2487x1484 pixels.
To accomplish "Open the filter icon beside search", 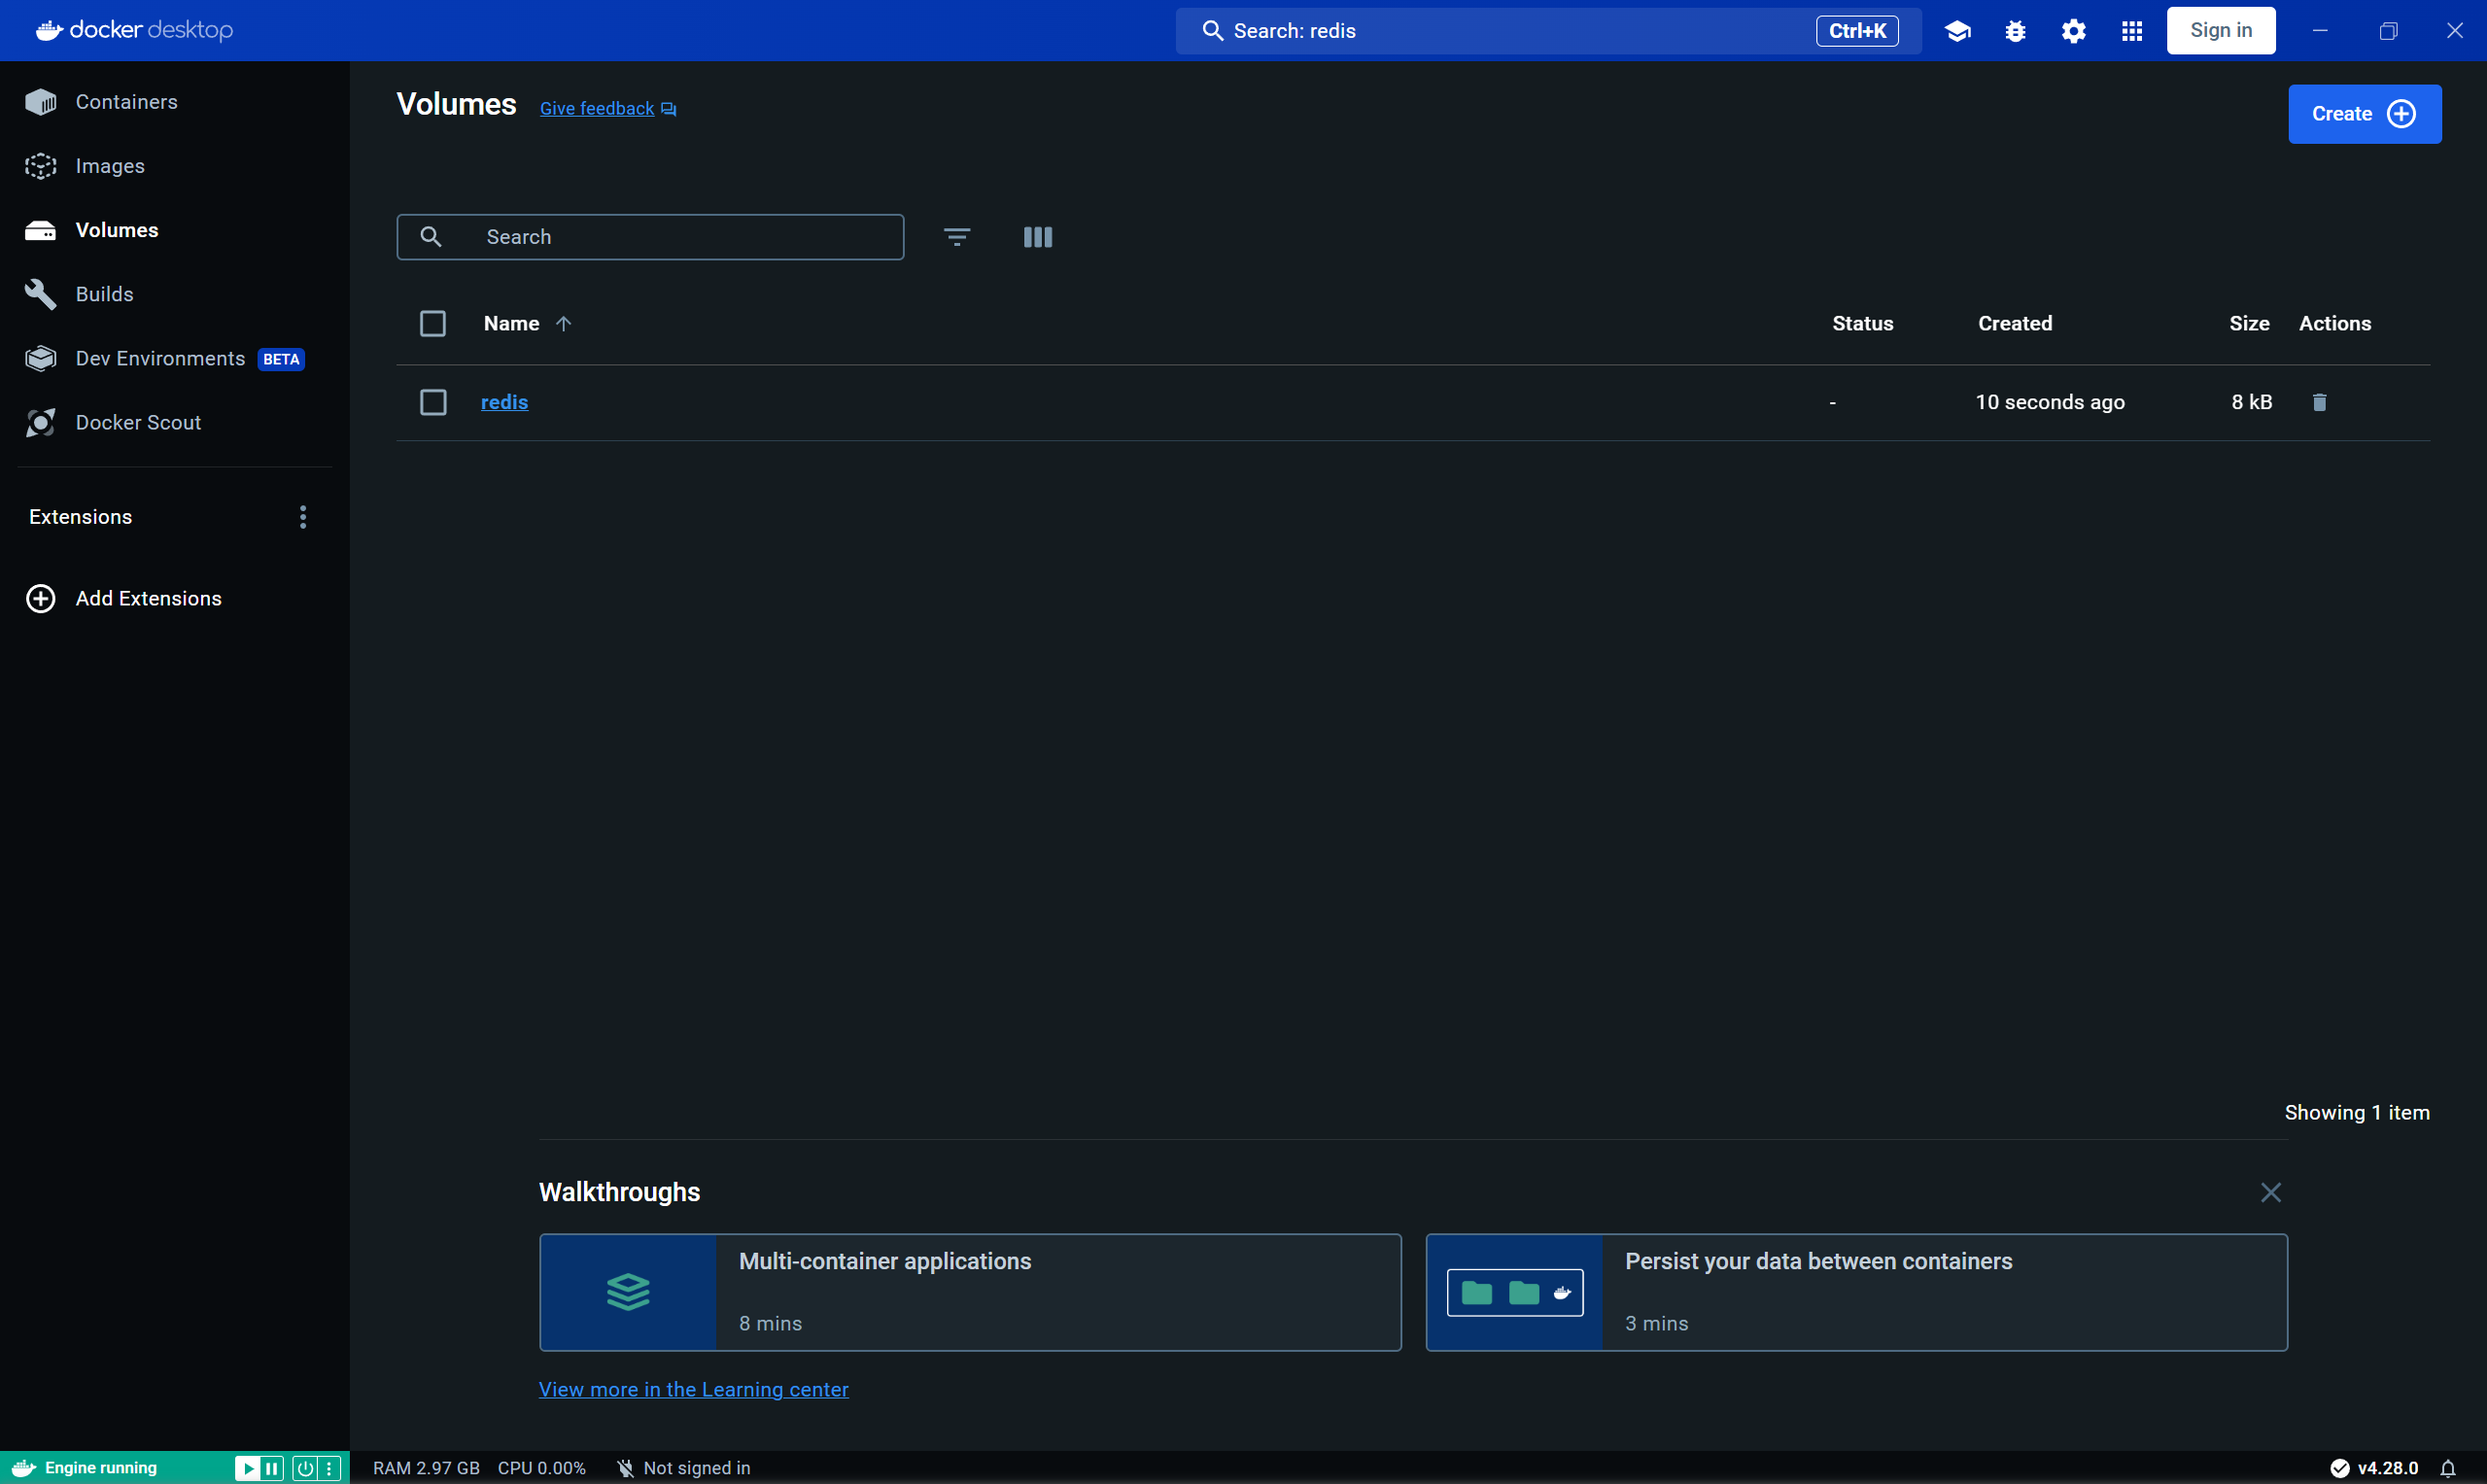I will click(x=957, y=237).
